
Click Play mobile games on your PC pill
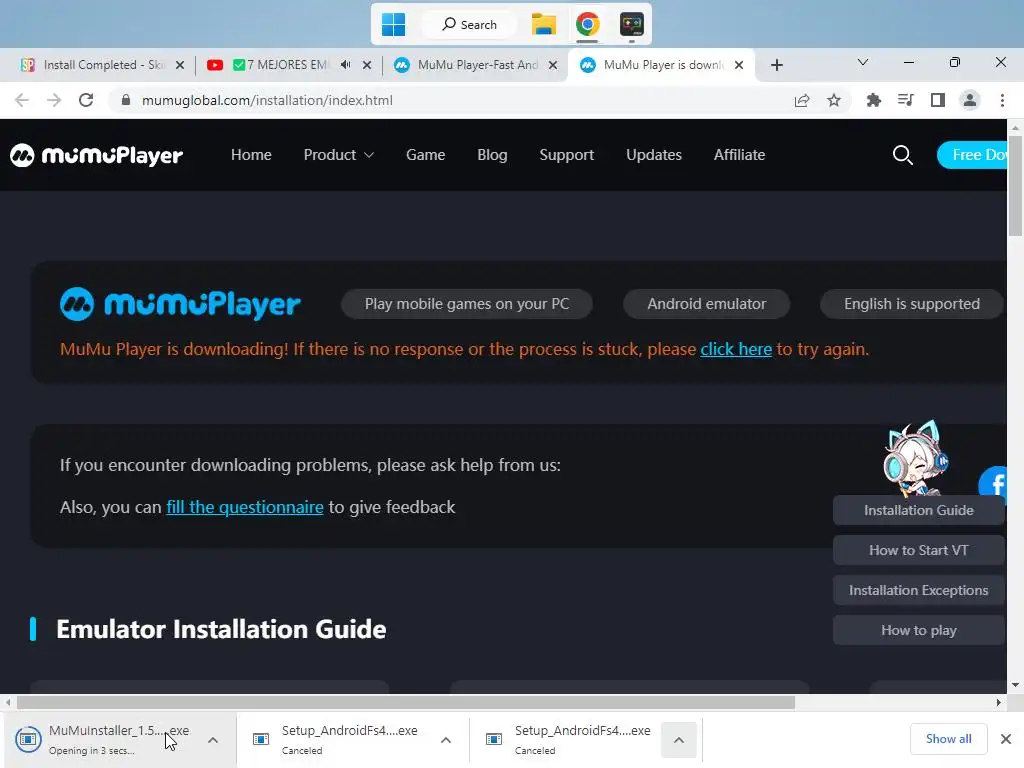(x=466, y=304)
